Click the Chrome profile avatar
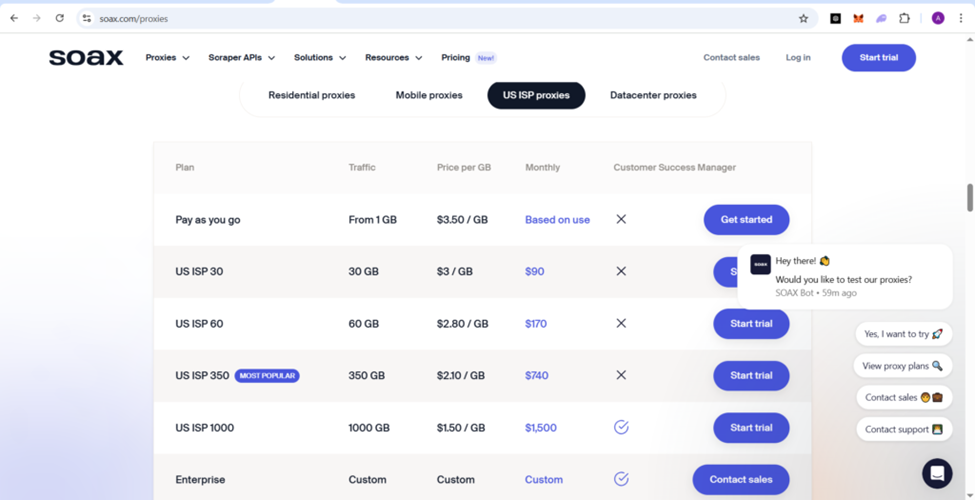 (x=938, y=18)
